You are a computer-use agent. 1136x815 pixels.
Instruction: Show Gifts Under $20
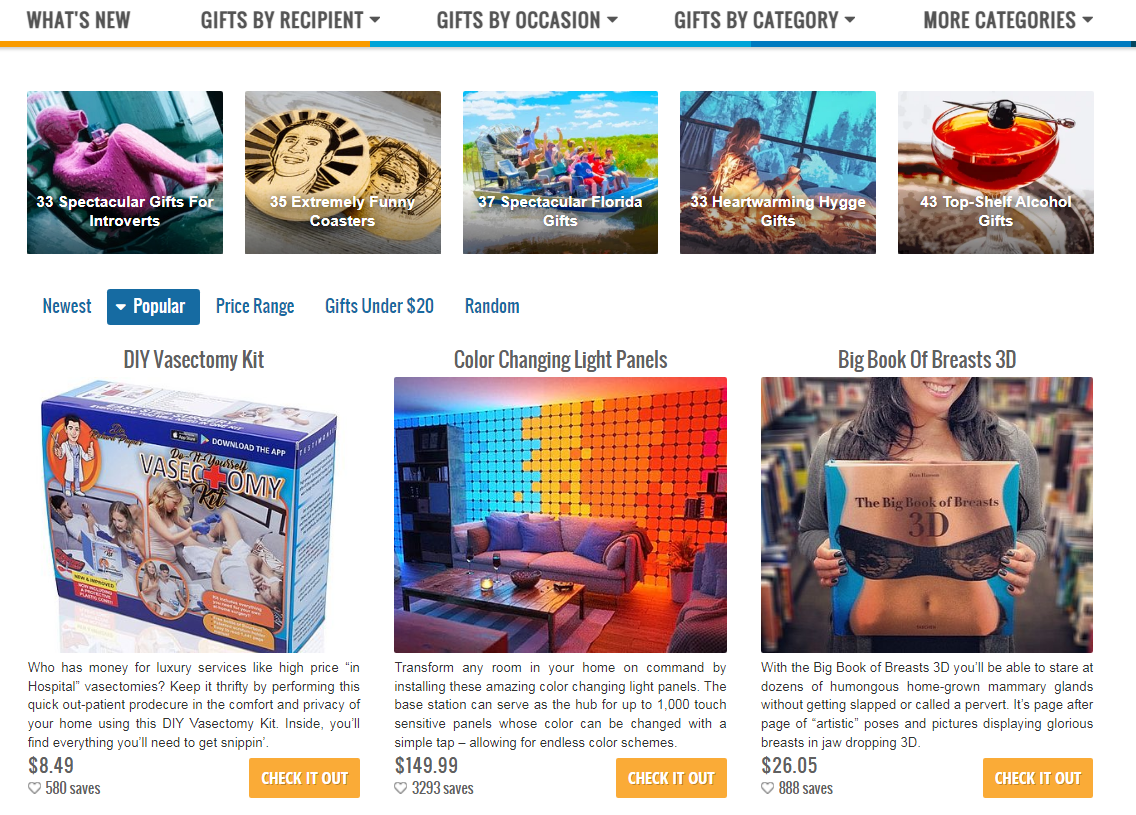(x=379, y=306)
